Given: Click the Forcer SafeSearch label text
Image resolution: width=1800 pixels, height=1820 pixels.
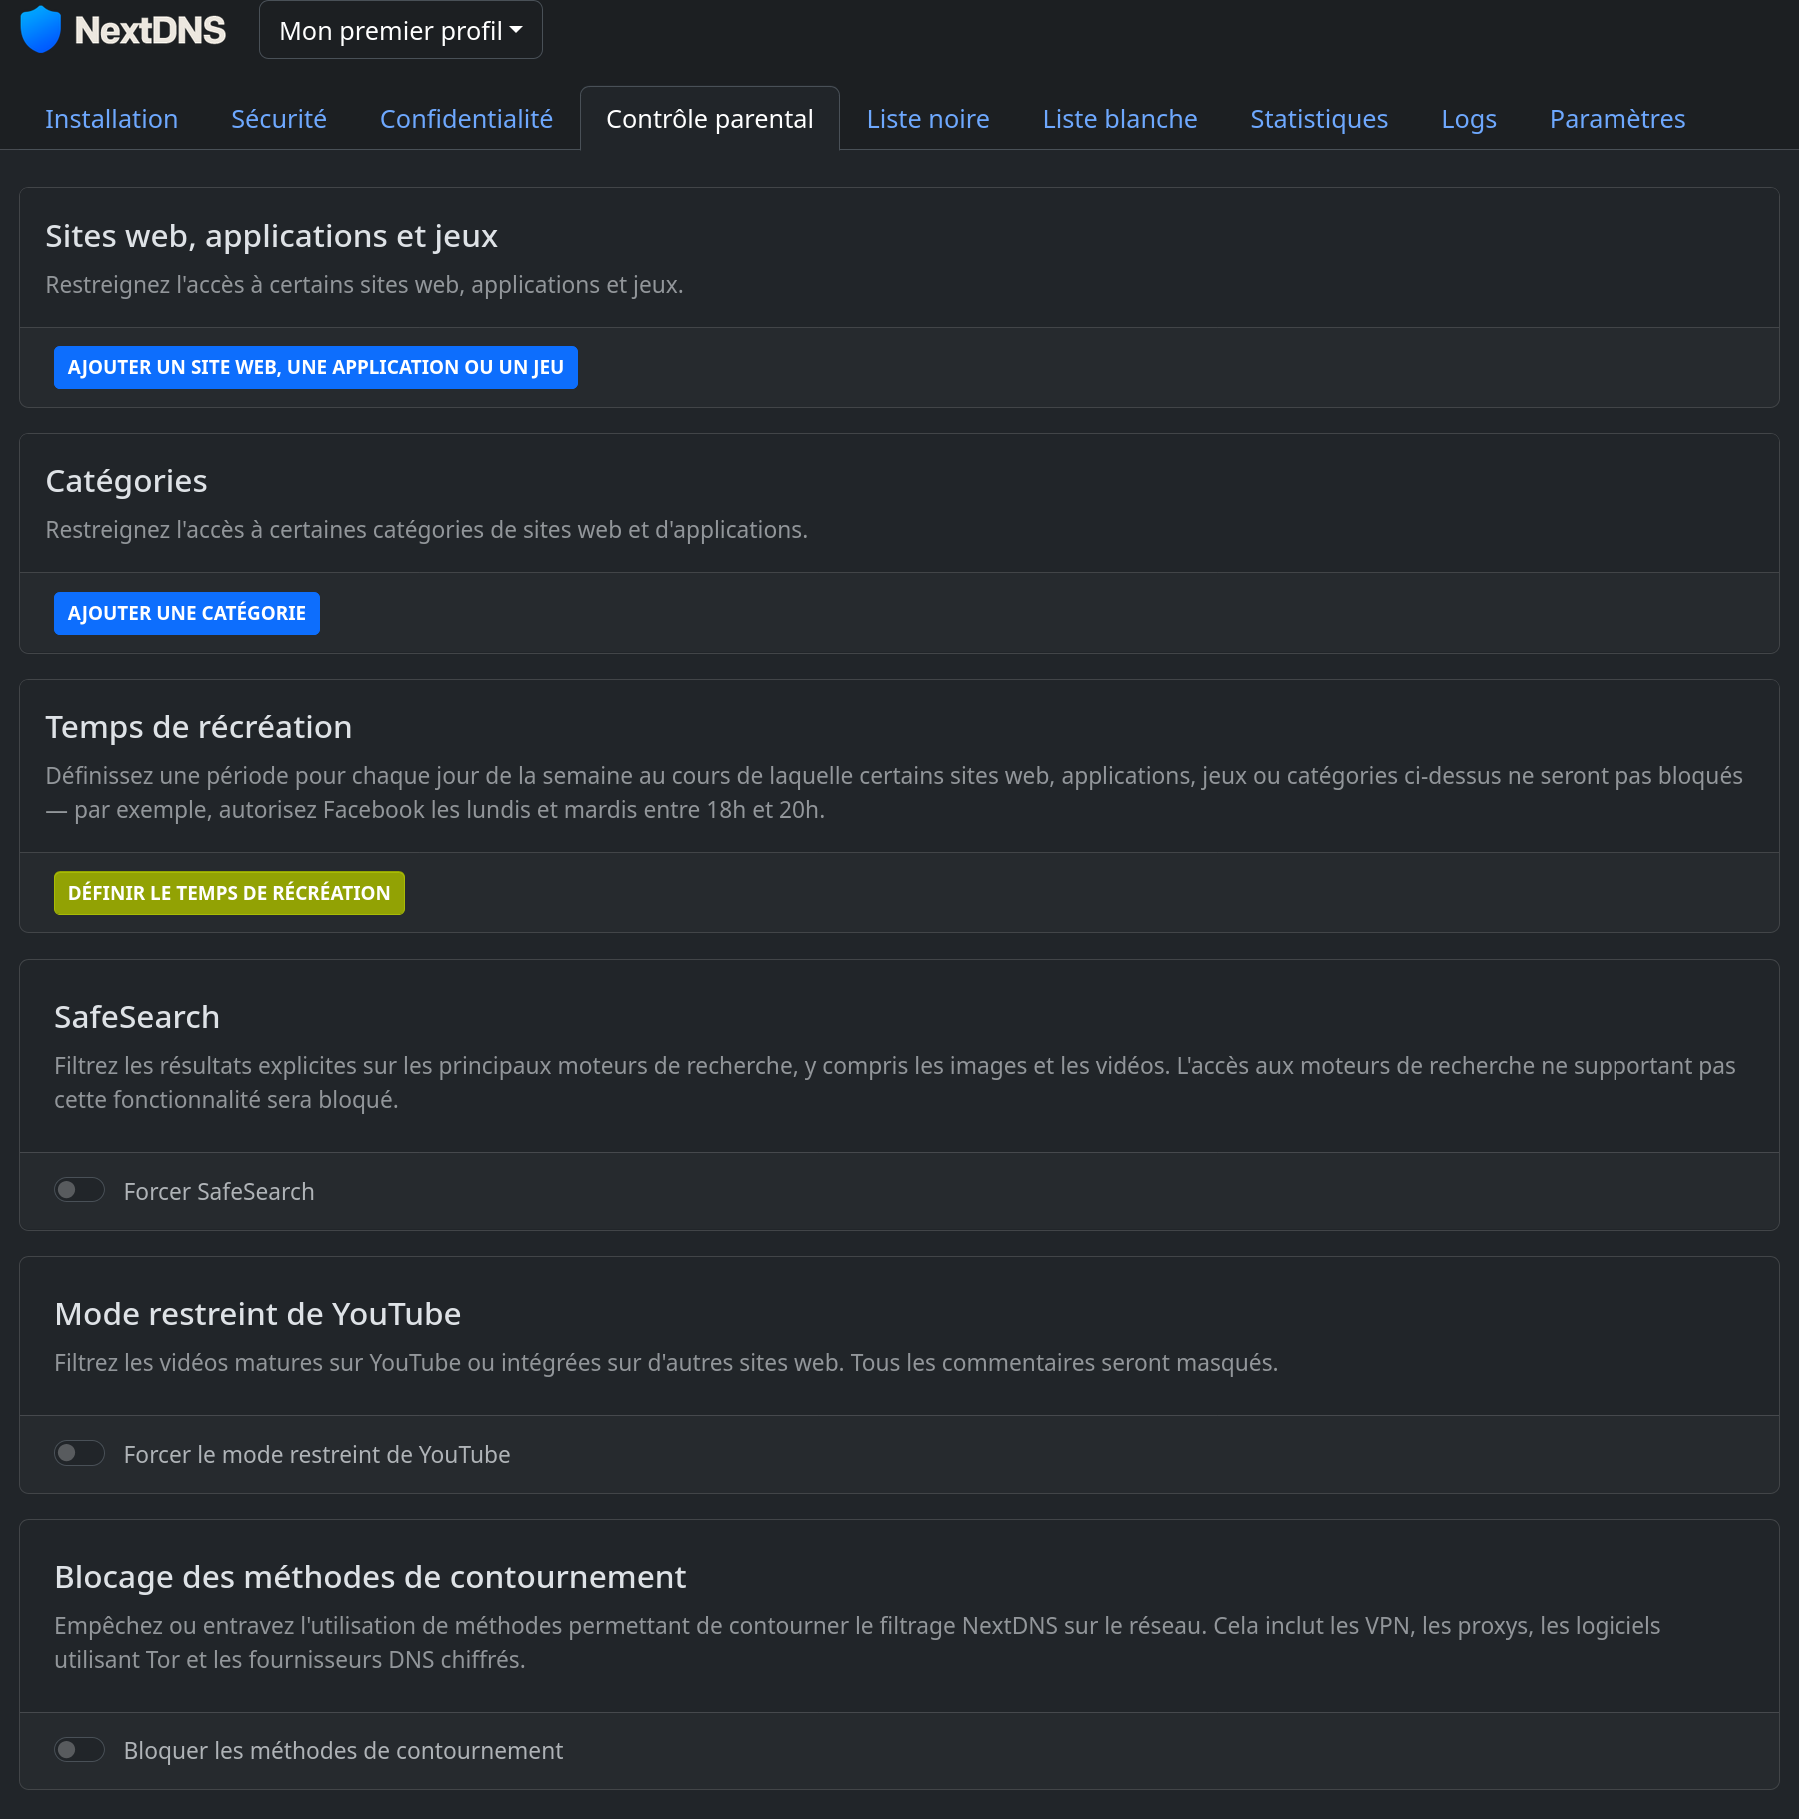Looking at the screenshot, I should (x=218, y=1191).
